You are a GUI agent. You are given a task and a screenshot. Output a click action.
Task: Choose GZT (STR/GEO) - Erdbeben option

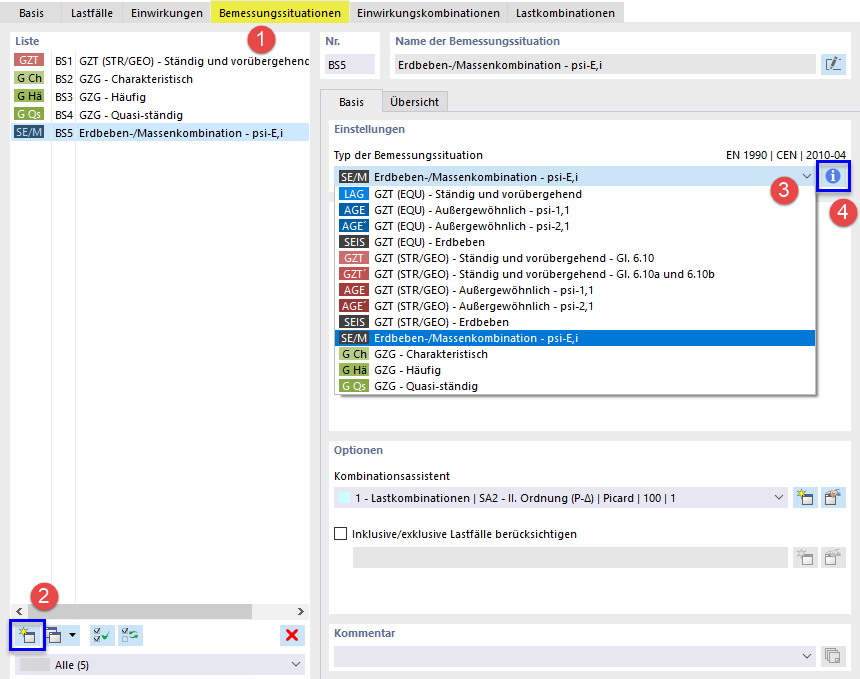coord(575,322)
